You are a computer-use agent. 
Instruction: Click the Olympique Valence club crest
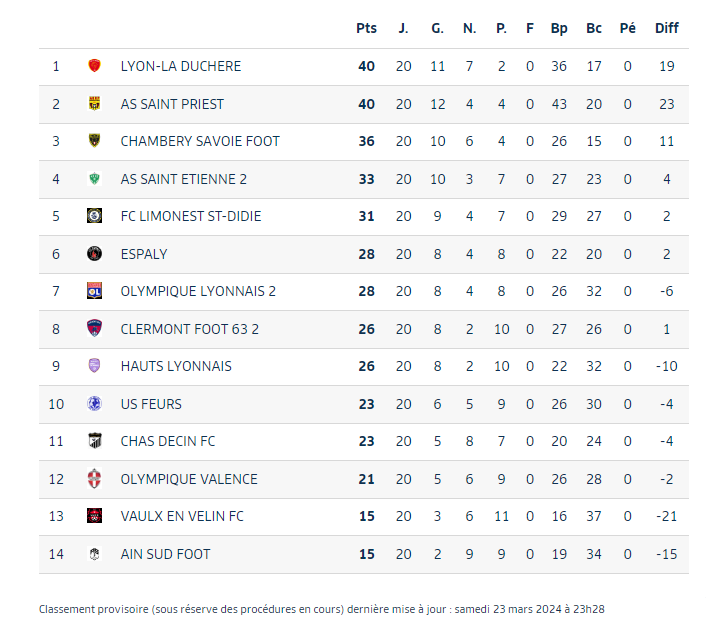[x=95, y=479]
